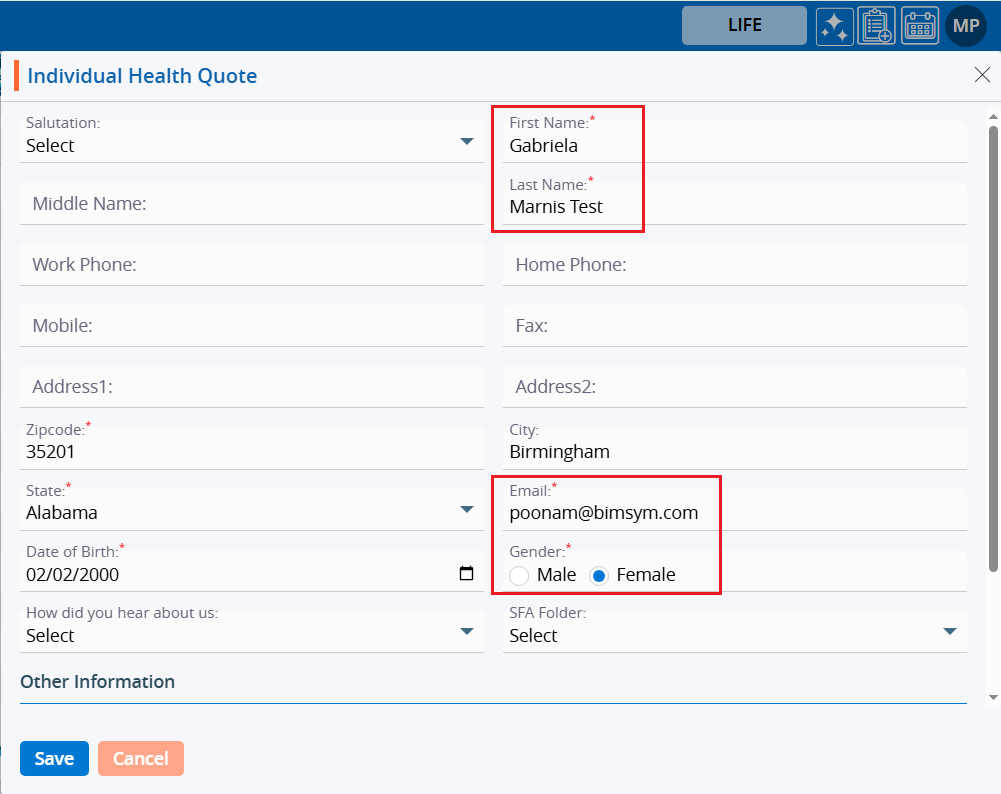The height and width of the screenshot is (794, 1001).
Task: Click into the Middle Name field
Action: (251, 204)
